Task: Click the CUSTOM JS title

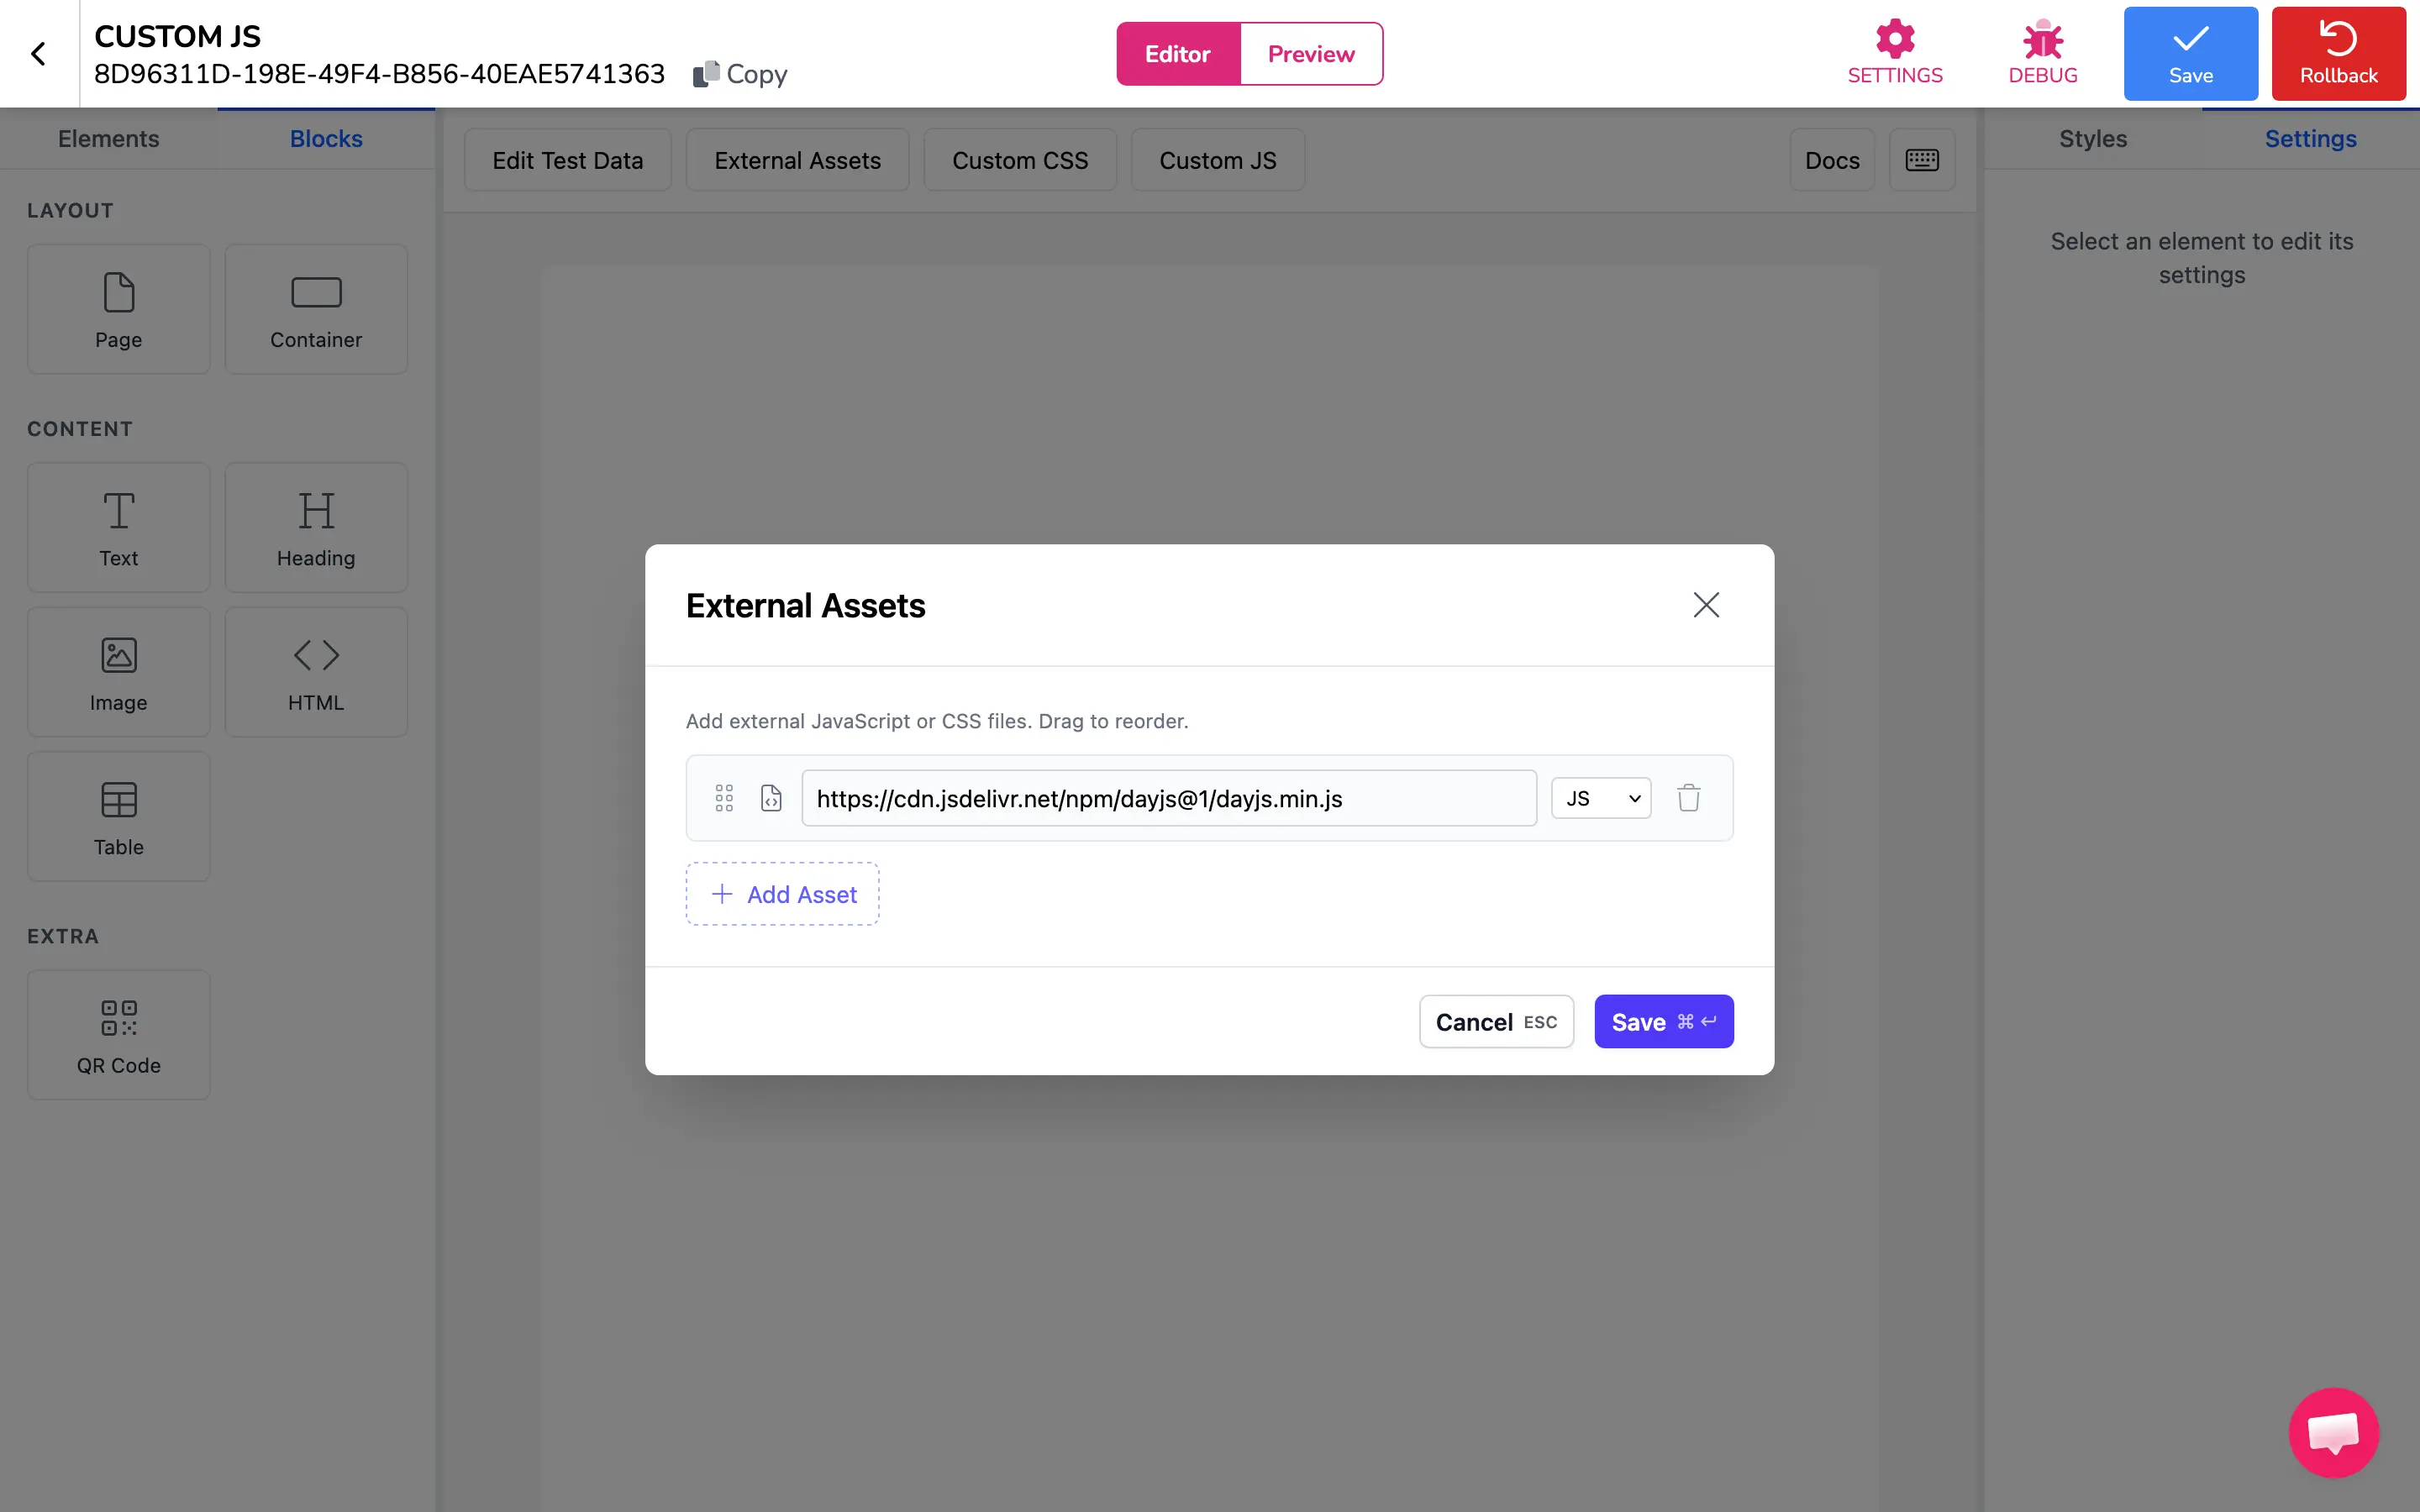Action: (x=177, y=36)
